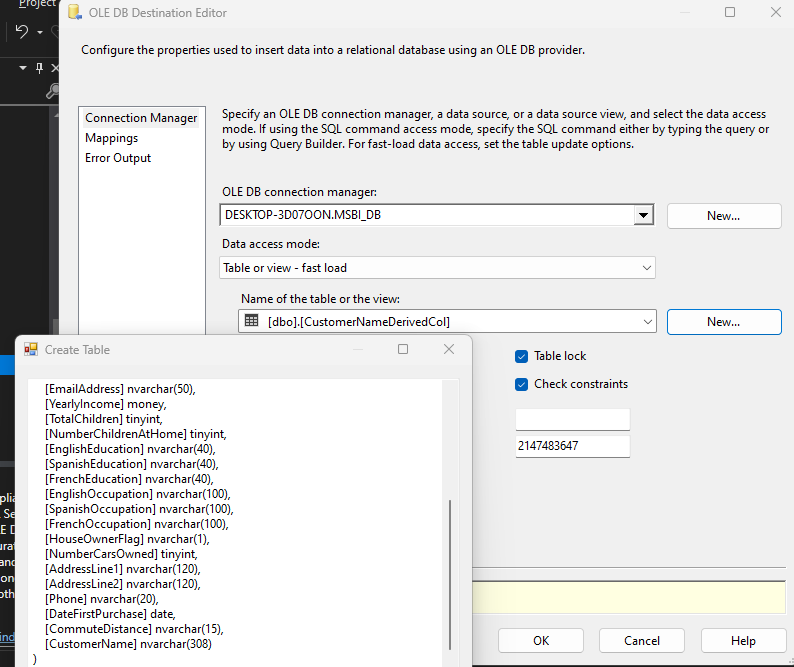The image size is (794, 667).
Task: Click the Undo arrow icon in toolbar
Action: [22, 31]
